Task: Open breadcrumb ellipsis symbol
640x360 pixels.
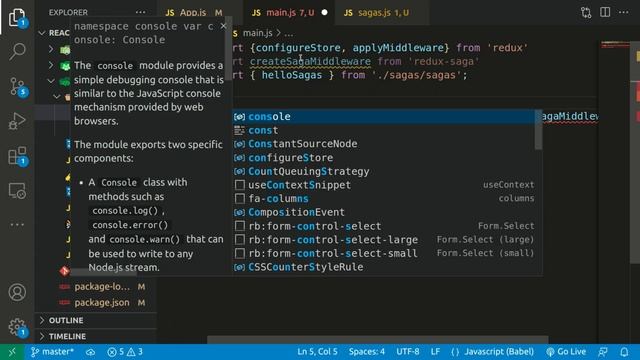Action: [289, 33]
